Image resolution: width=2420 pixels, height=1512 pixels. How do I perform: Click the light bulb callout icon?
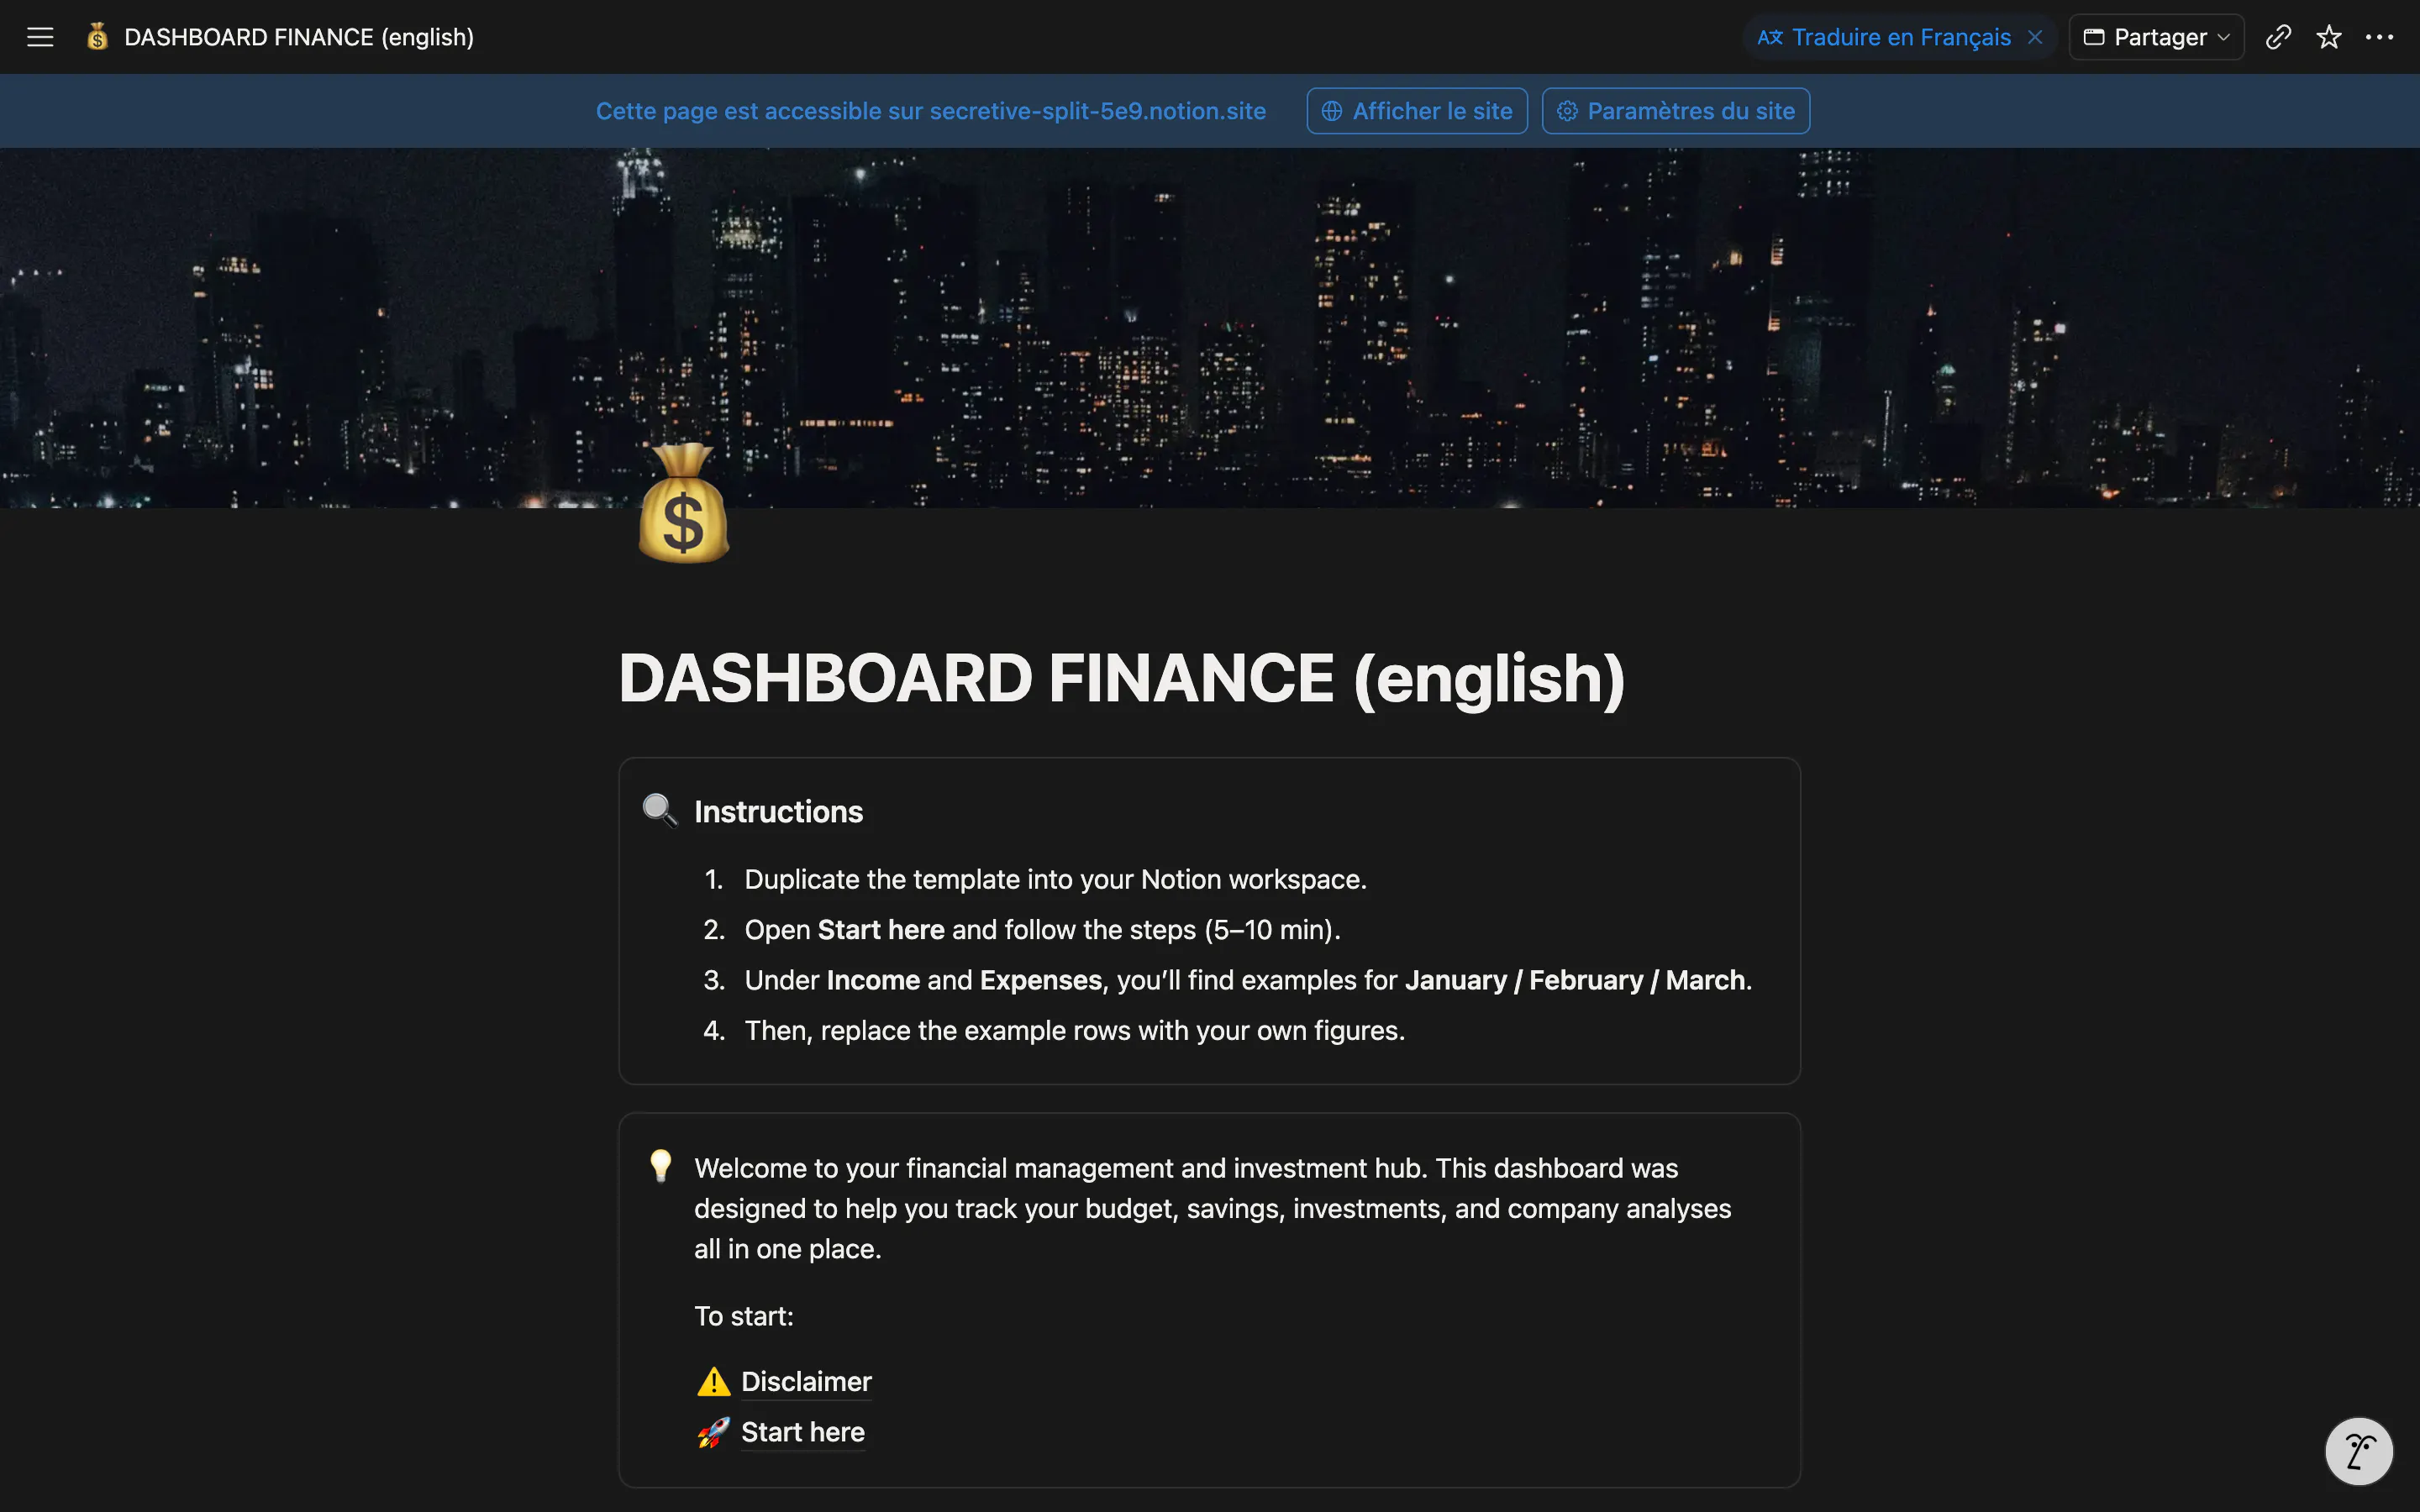[660, 1166]
